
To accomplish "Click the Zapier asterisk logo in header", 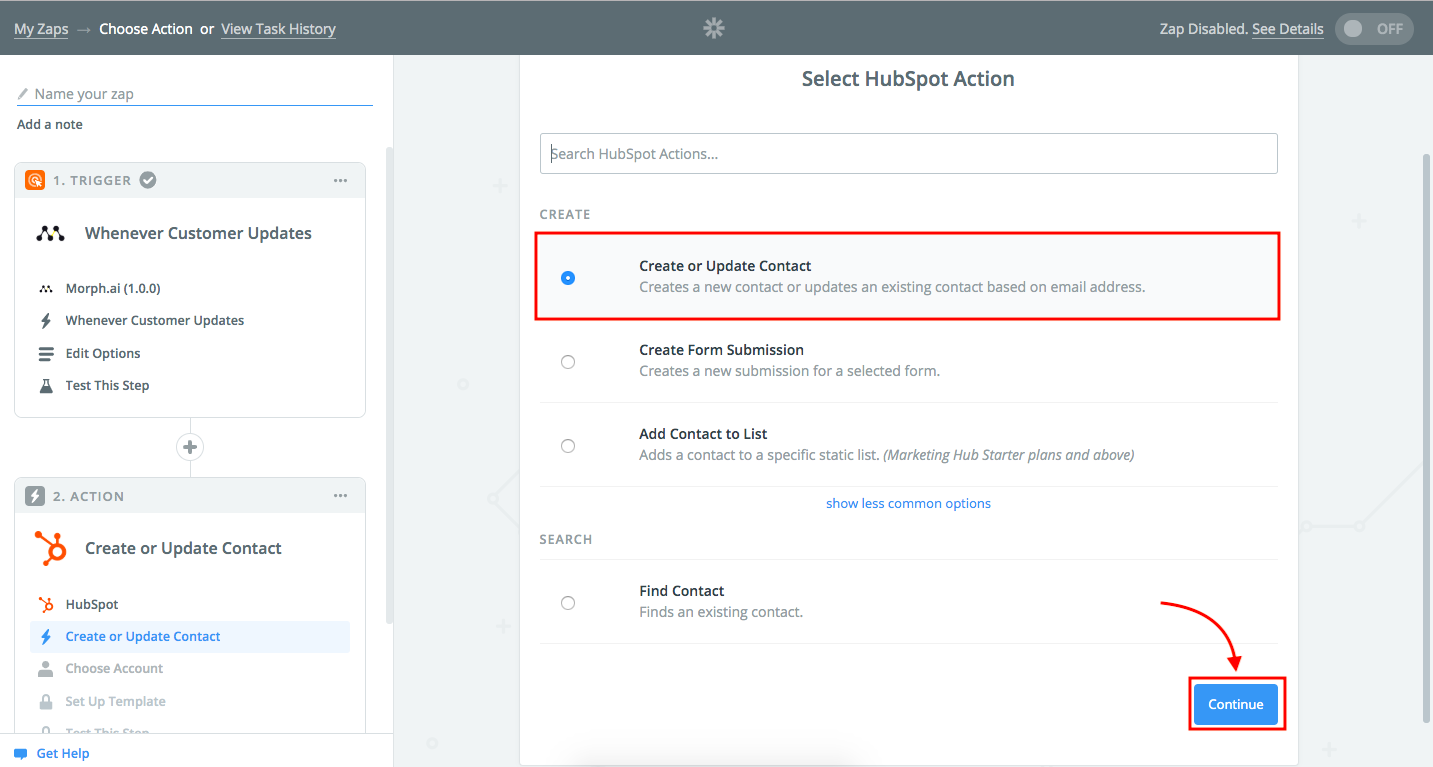I will click(x=714, y=29).
